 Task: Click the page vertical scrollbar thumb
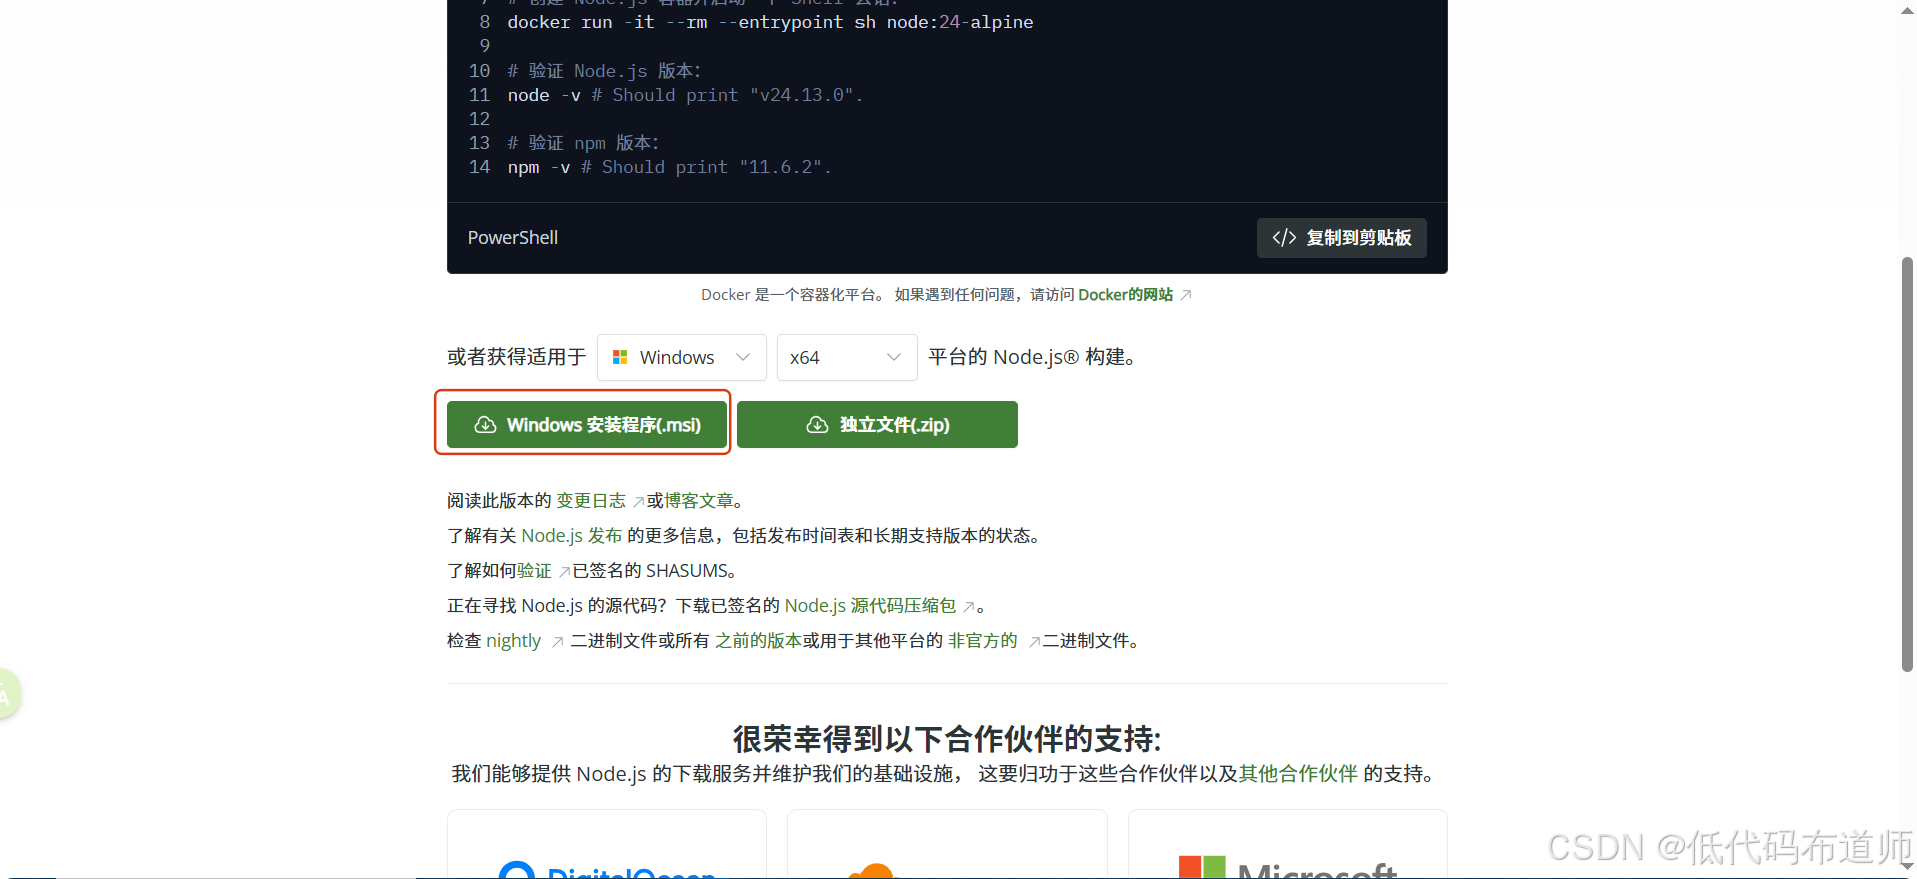click(x=1907, y=465)
